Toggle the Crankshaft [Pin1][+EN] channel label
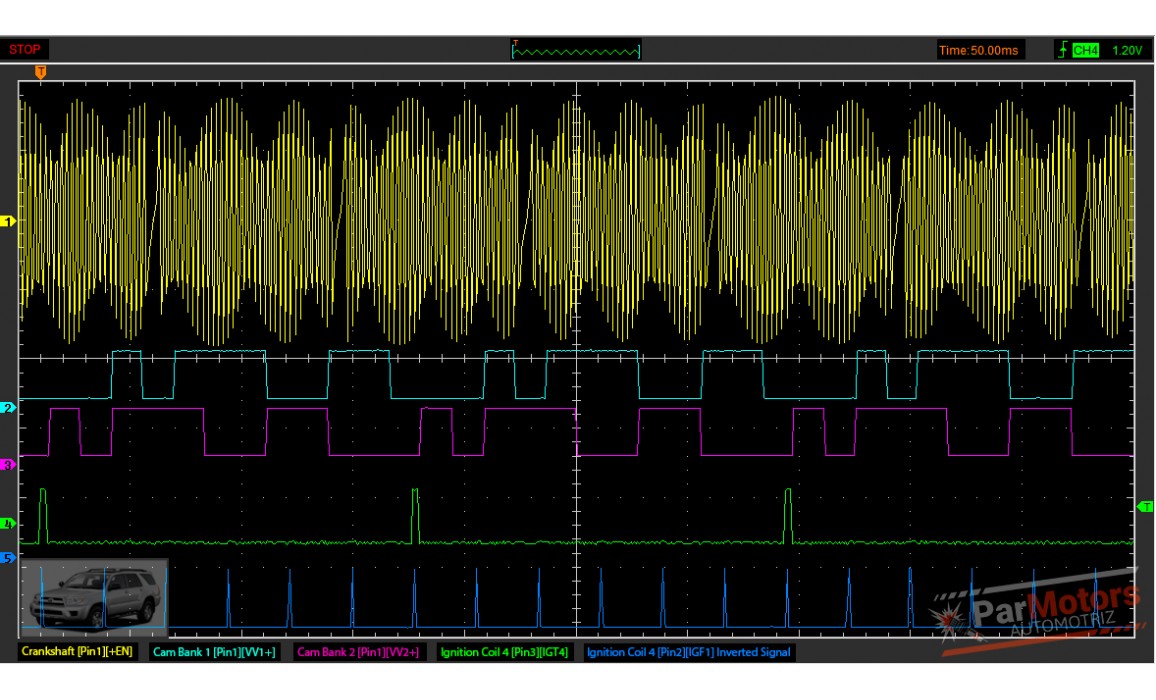1156x700 pixels. click(80, 652)
